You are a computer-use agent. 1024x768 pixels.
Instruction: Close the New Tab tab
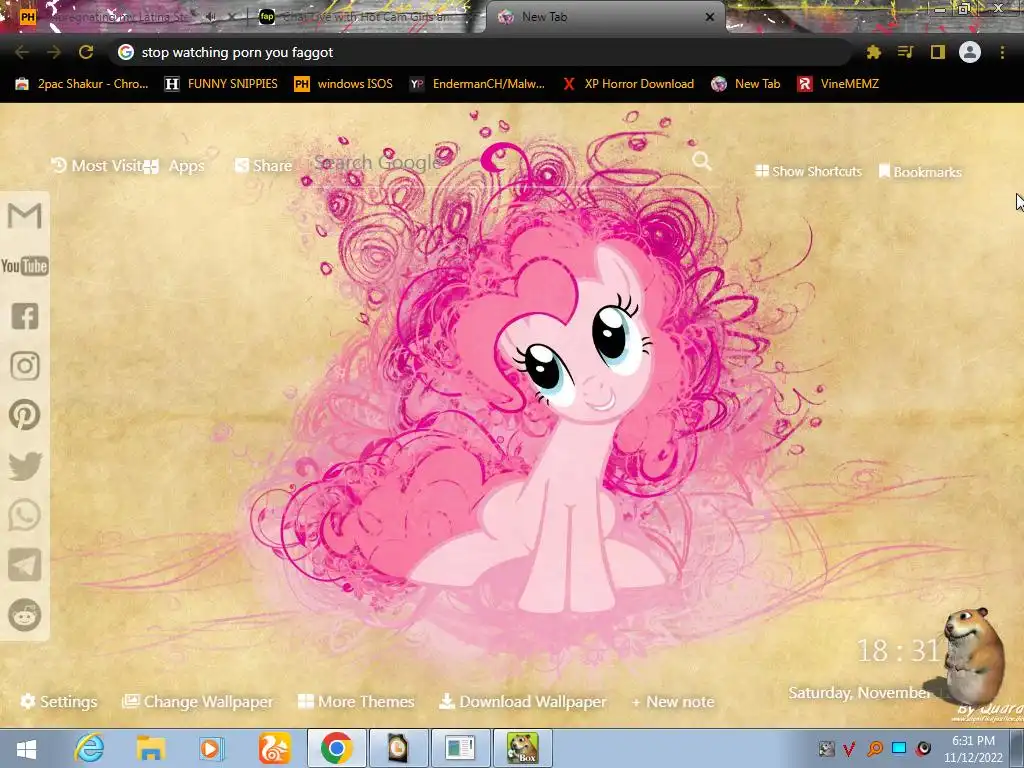coord(710,17)
